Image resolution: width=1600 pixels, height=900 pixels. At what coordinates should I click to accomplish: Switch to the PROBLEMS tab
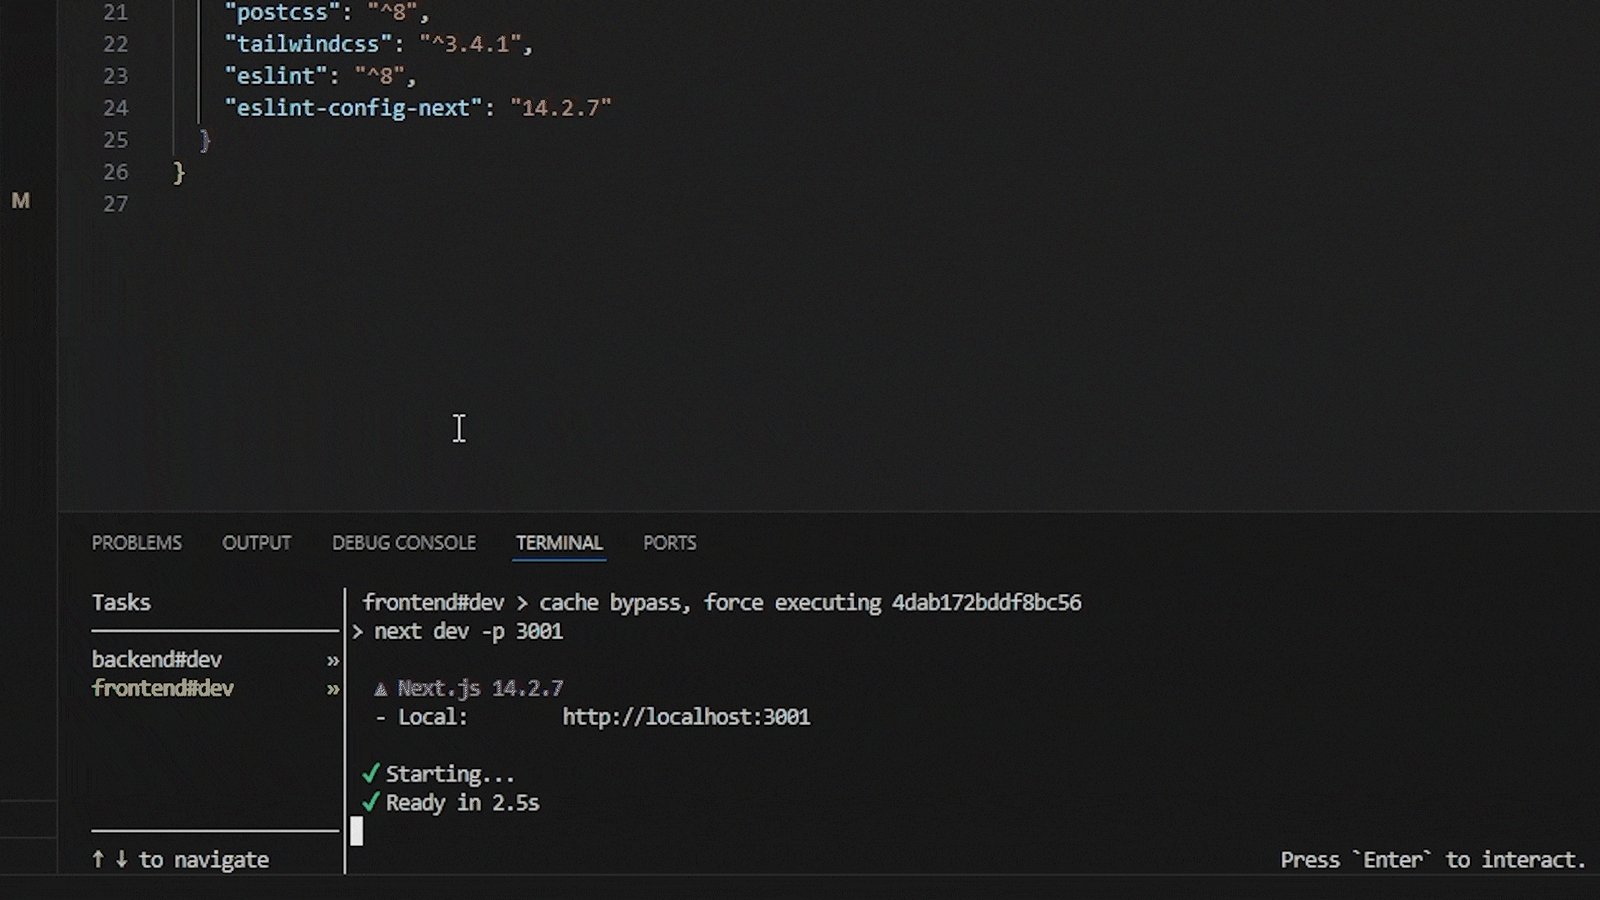[x=137, y=543]
